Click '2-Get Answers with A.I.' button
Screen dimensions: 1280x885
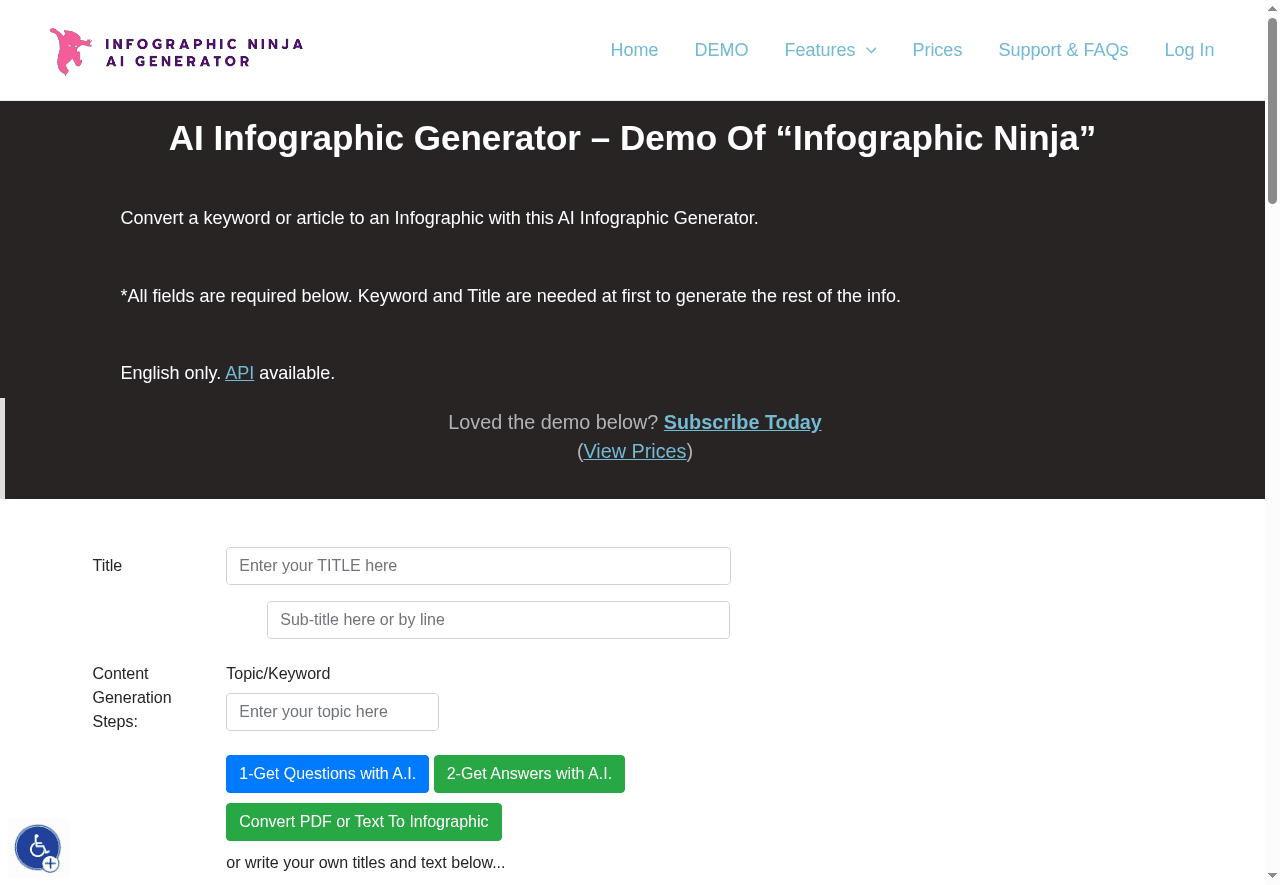pyautogui.click(x=529, y=774)
